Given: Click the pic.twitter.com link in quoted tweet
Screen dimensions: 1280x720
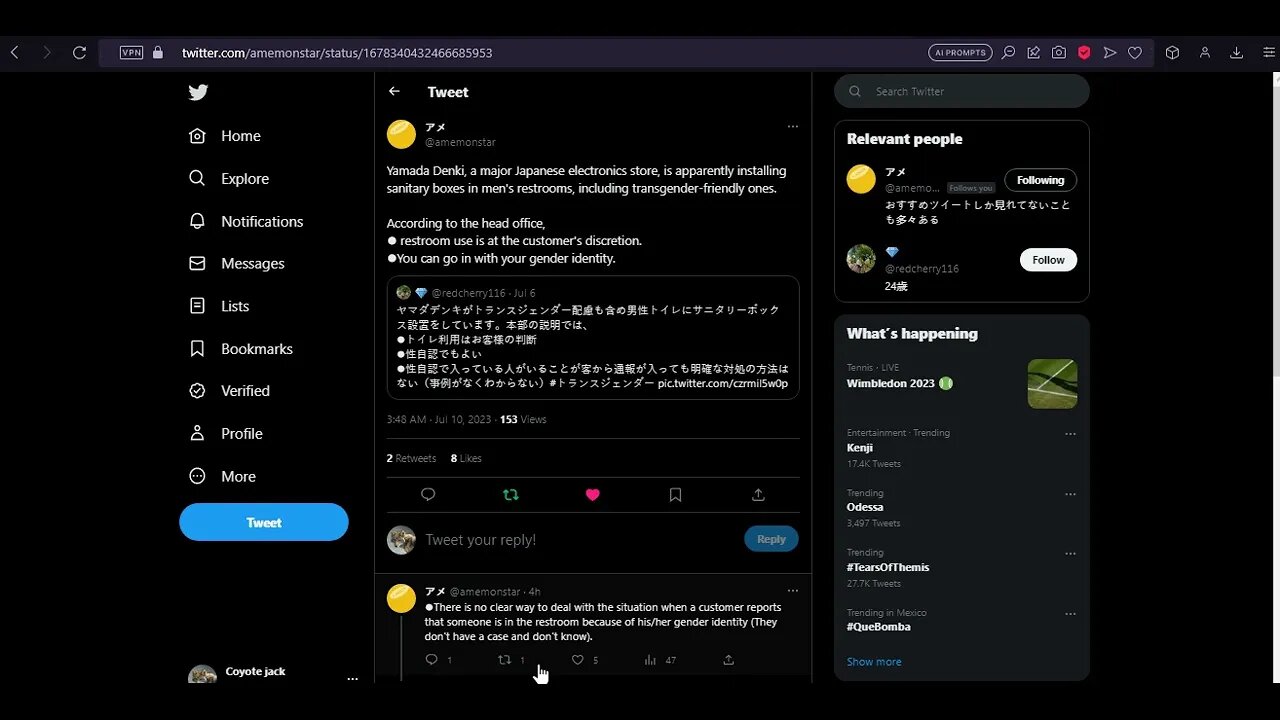Looking at the screenshot, I should tap(722, 383).
